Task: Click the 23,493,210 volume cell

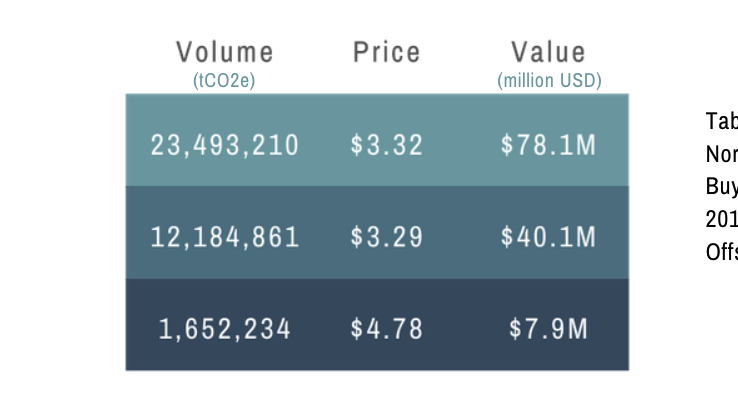Action: 224,145
